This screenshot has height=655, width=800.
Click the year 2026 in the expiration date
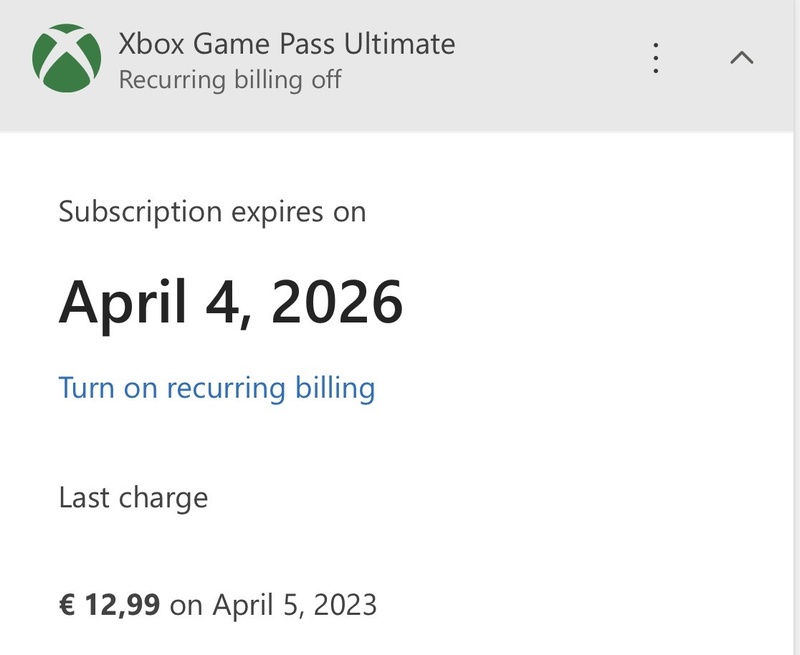pos(338,301)
